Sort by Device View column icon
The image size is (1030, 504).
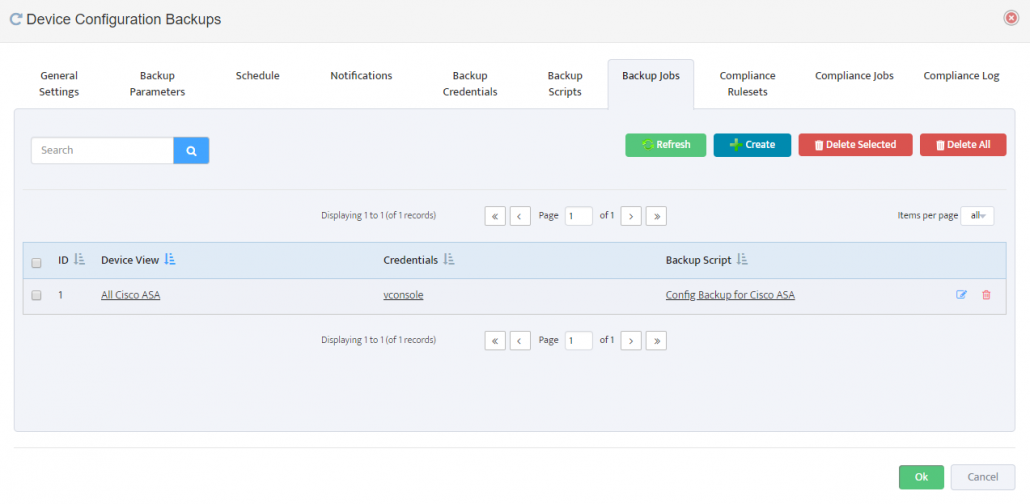[169, 260]
